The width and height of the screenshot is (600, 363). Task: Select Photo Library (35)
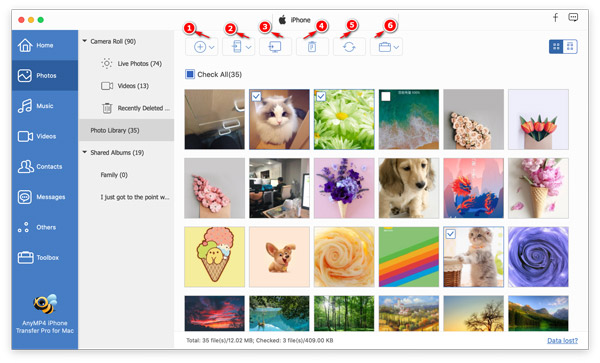click(126, 130)
